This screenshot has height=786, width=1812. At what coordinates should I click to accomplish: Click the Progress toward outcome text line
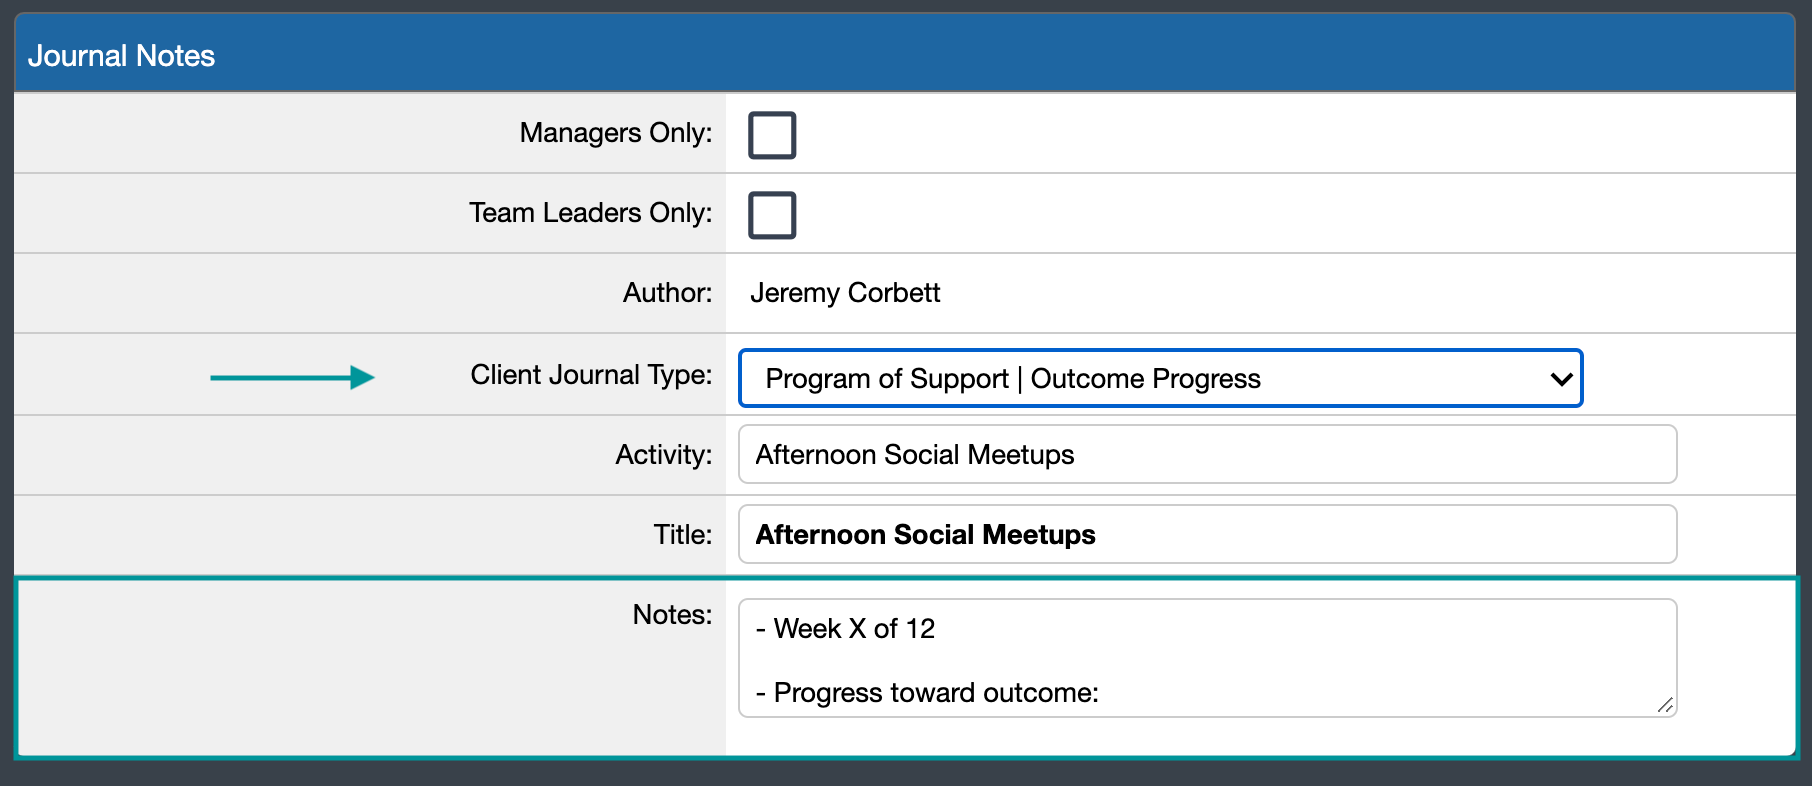(x=929, y=692)
